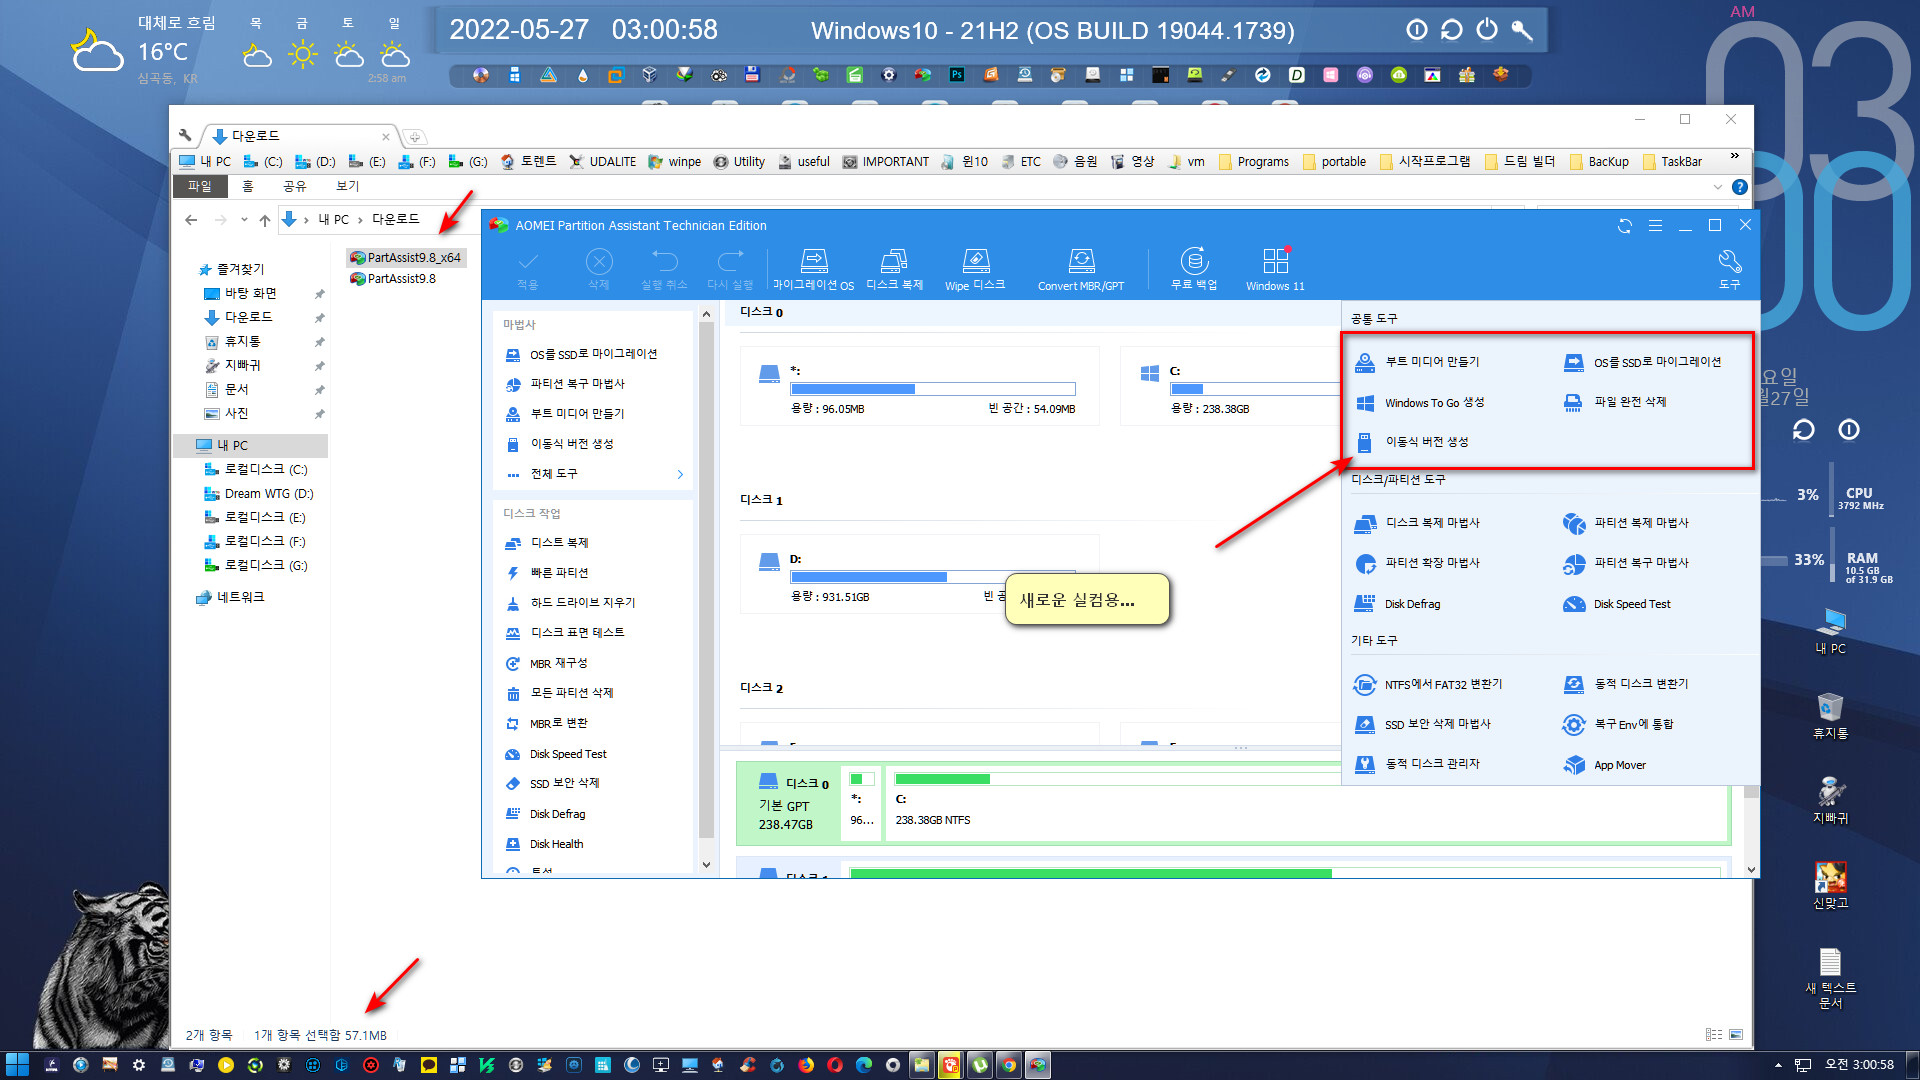The width and height of the screenshot is (1920, 1080).
Task: Show hidden system tray icons
Action: click(1778, 1065)
